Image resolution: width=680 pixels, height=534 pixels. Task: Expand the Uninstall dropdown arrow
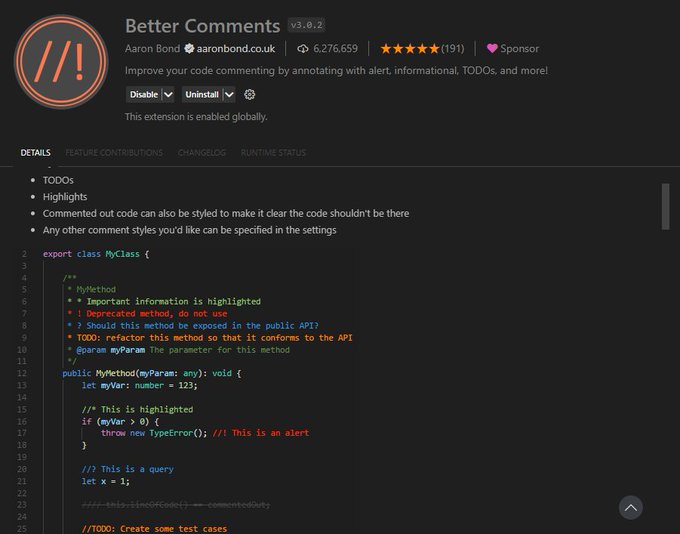point(229,95)
